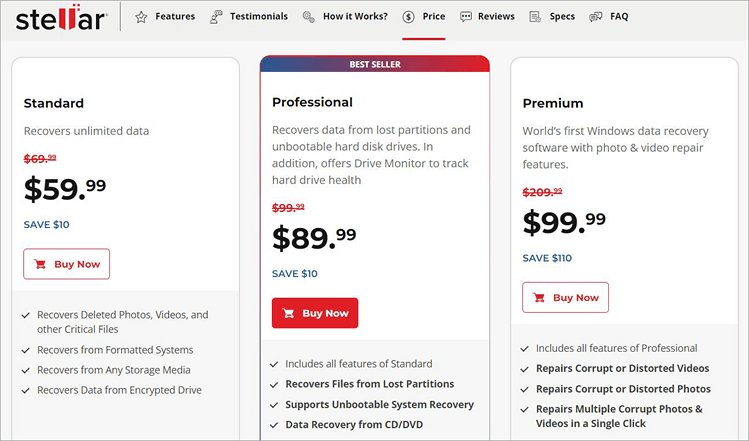The width and height of the screenshot is (749, 441).
Task: Click cart icon in Premium Buy Now
Action: point(539,298)
